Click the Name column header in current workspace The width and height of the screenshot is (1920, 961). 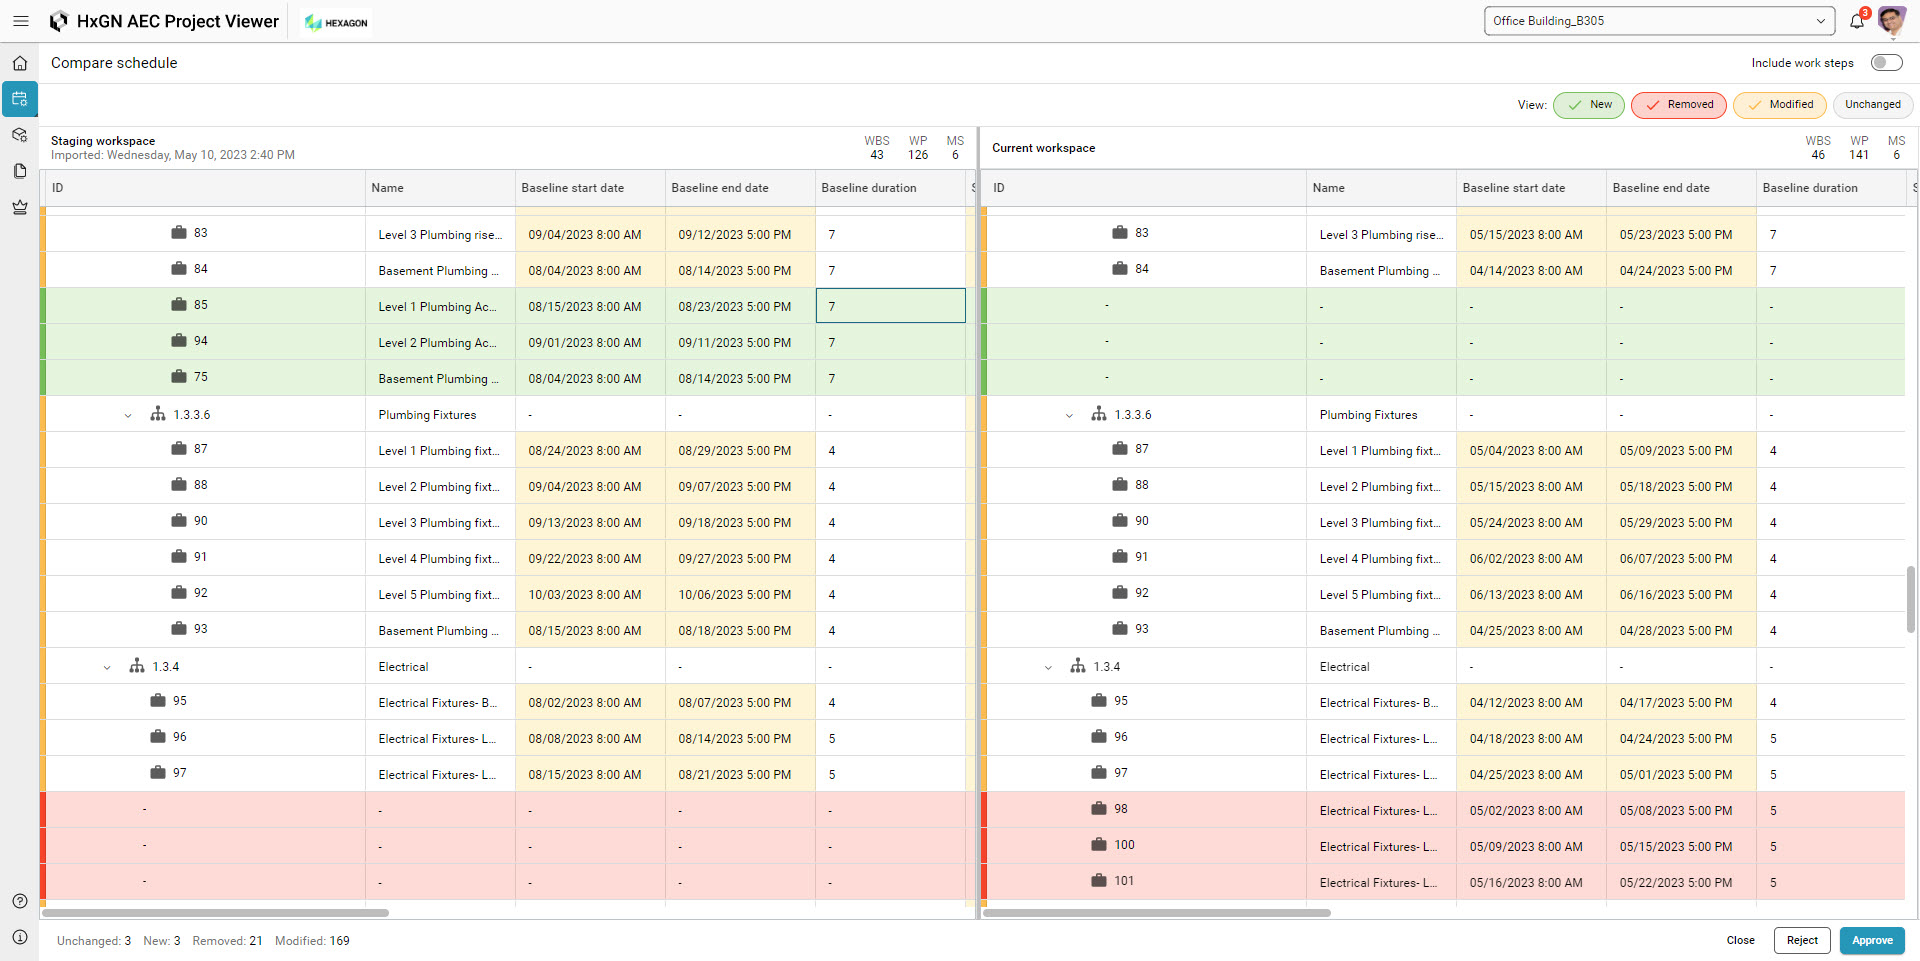click(1328, 188)
